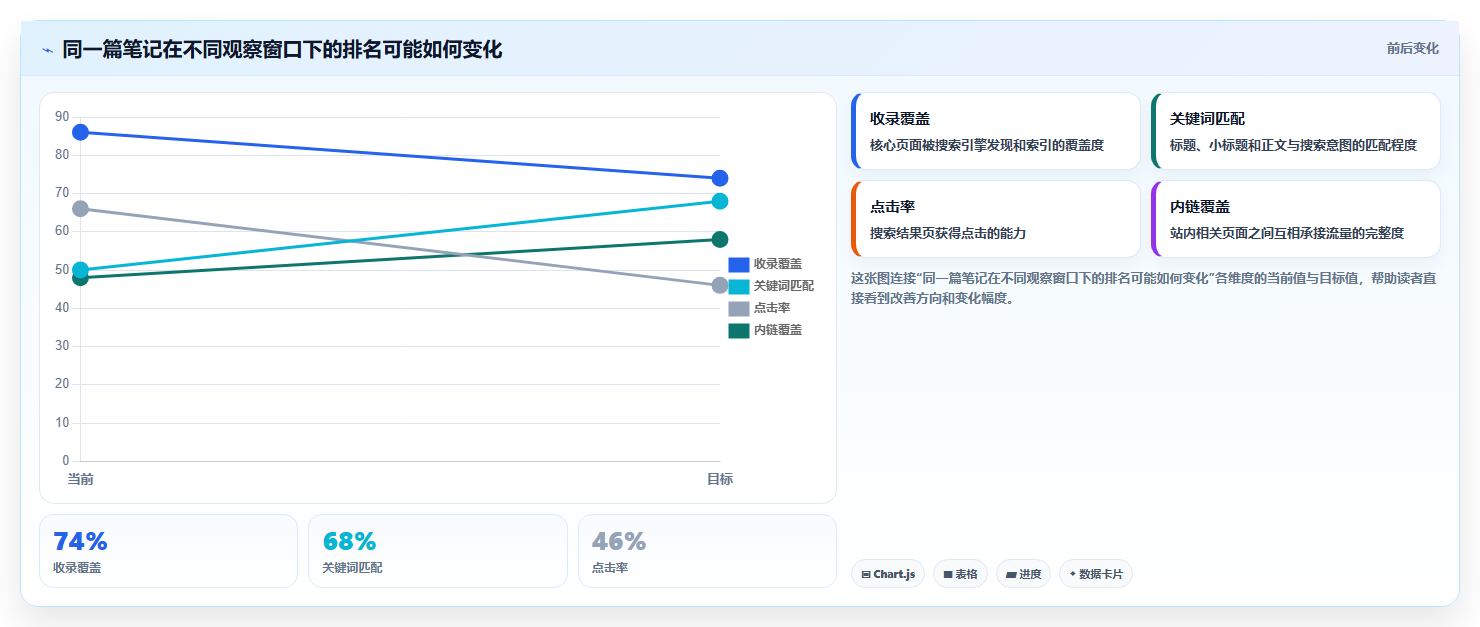Screen dimensions: 1480x627
Task: Click the 当前 x-axis label
Action: click(x=80, y=479)
